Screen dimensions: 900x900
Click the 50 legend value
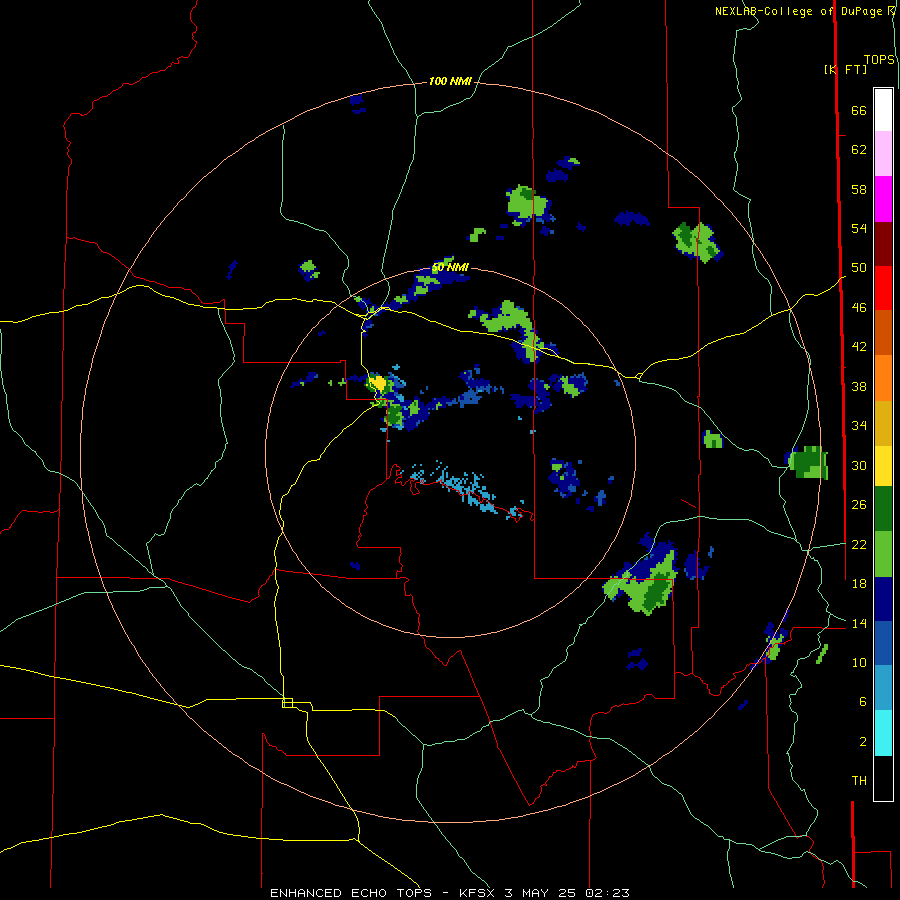(859, 267)
